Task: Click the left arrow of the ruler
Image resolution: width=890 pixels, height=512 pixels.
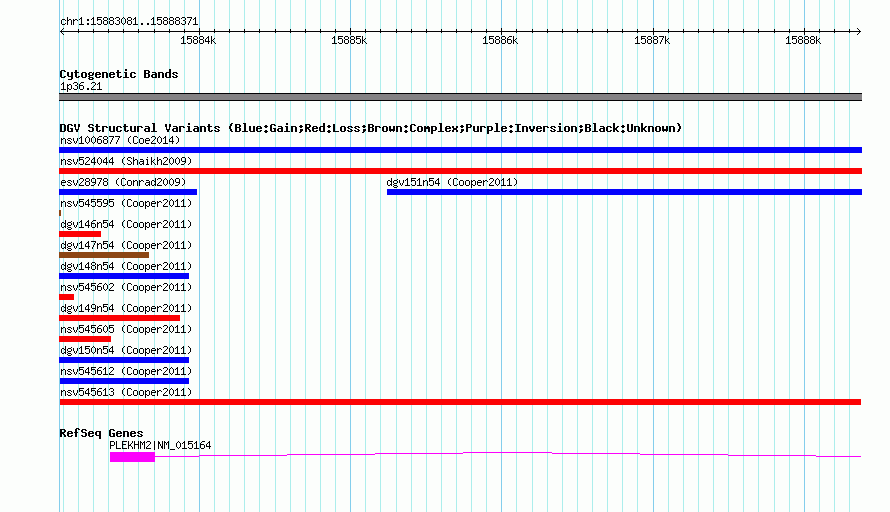Action: [62, 32]
